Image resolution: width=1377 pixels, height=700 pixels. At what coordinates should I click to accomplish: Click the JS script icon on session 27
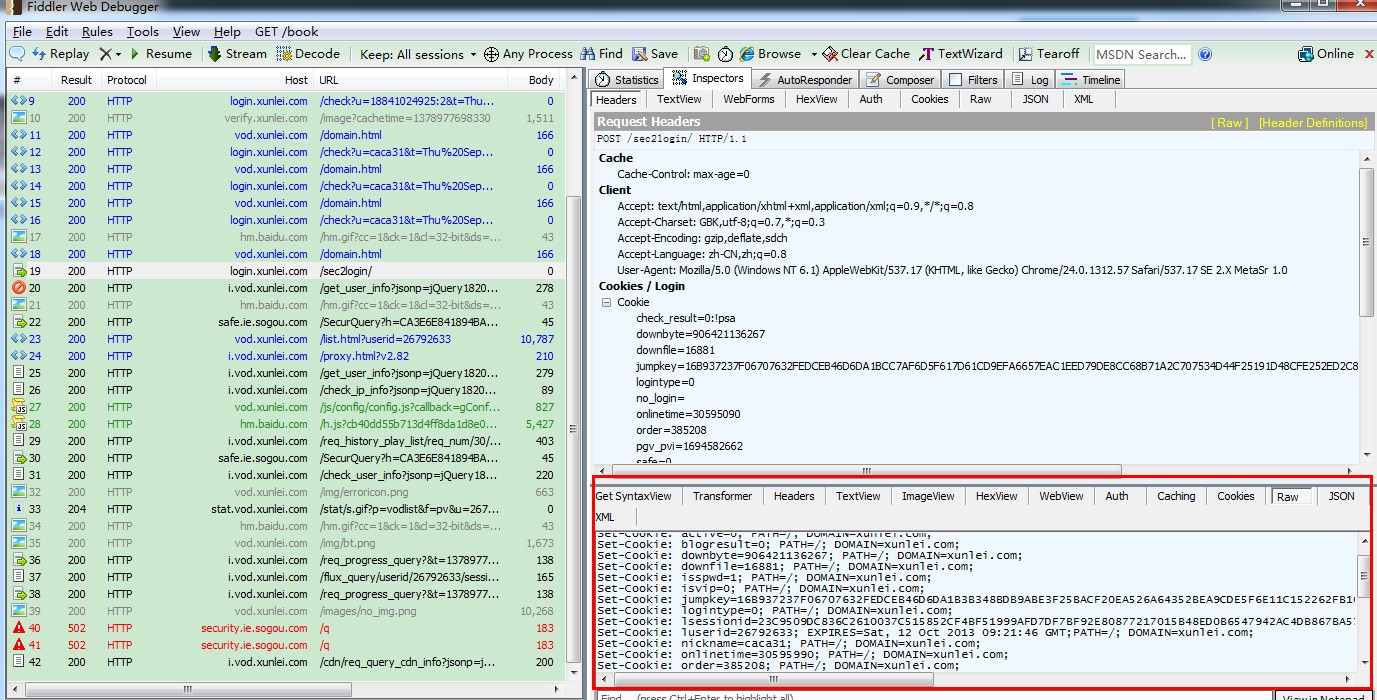pyautogui.click(x=19, y=407)
